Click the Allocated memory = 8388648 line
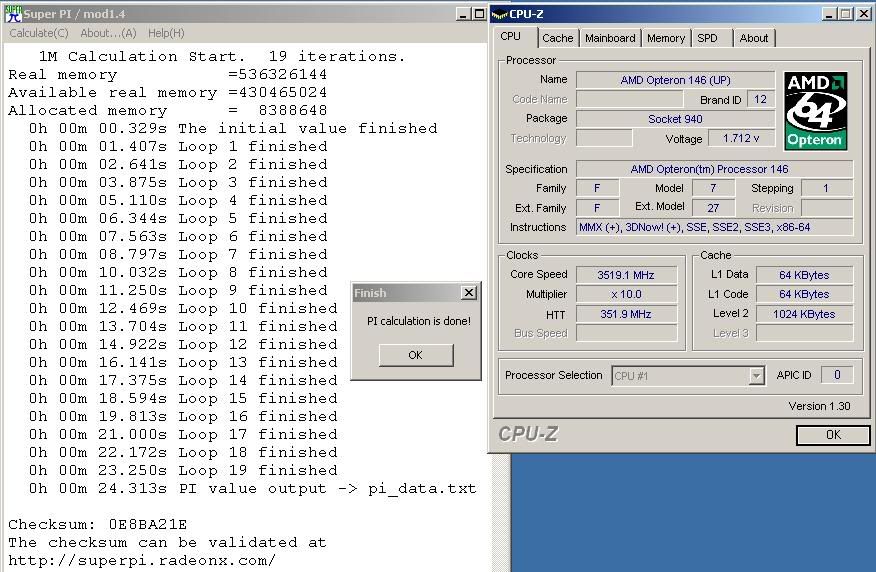 pos(168,111)
